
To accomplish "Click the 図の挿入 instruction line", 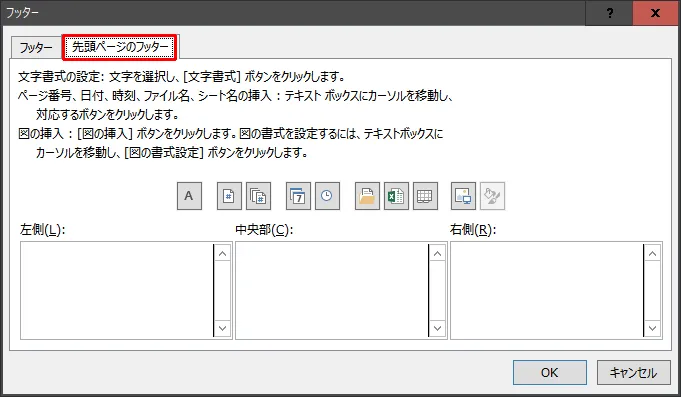I will coord(231,133).
